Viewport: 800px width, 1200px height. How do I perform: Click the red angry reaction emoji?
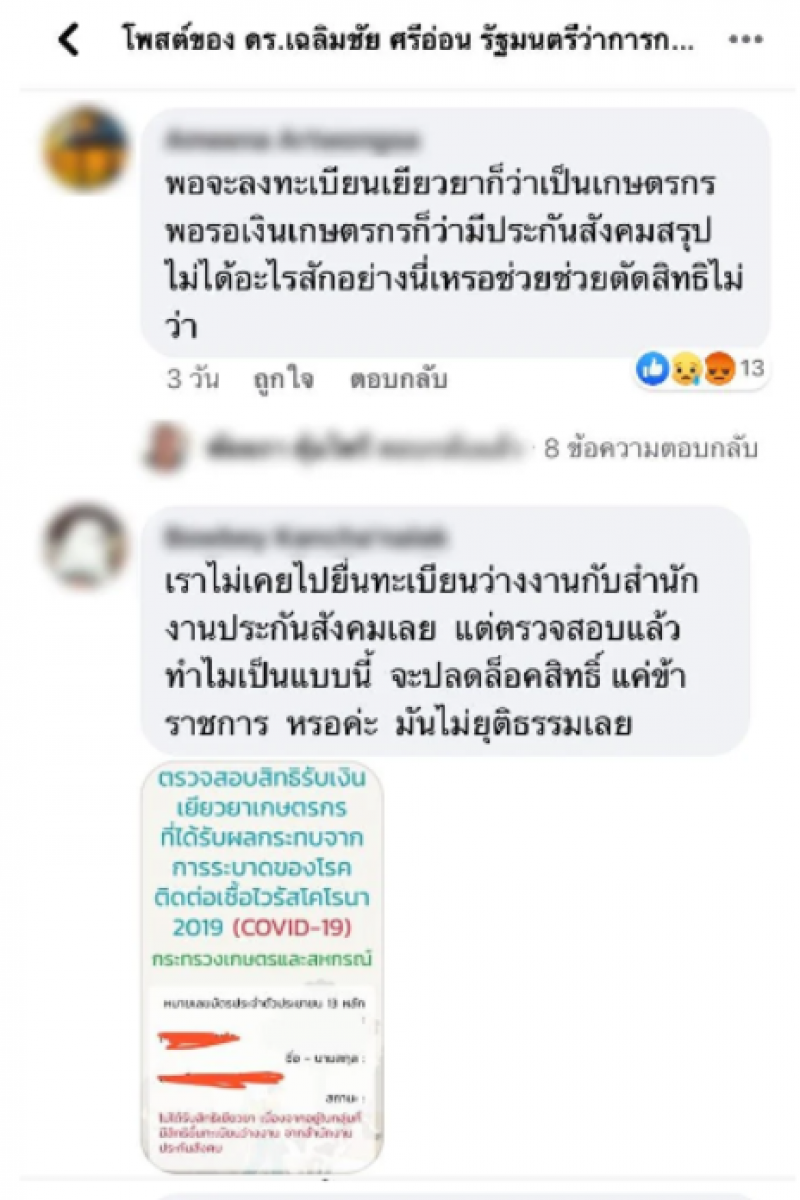[718, 370]
